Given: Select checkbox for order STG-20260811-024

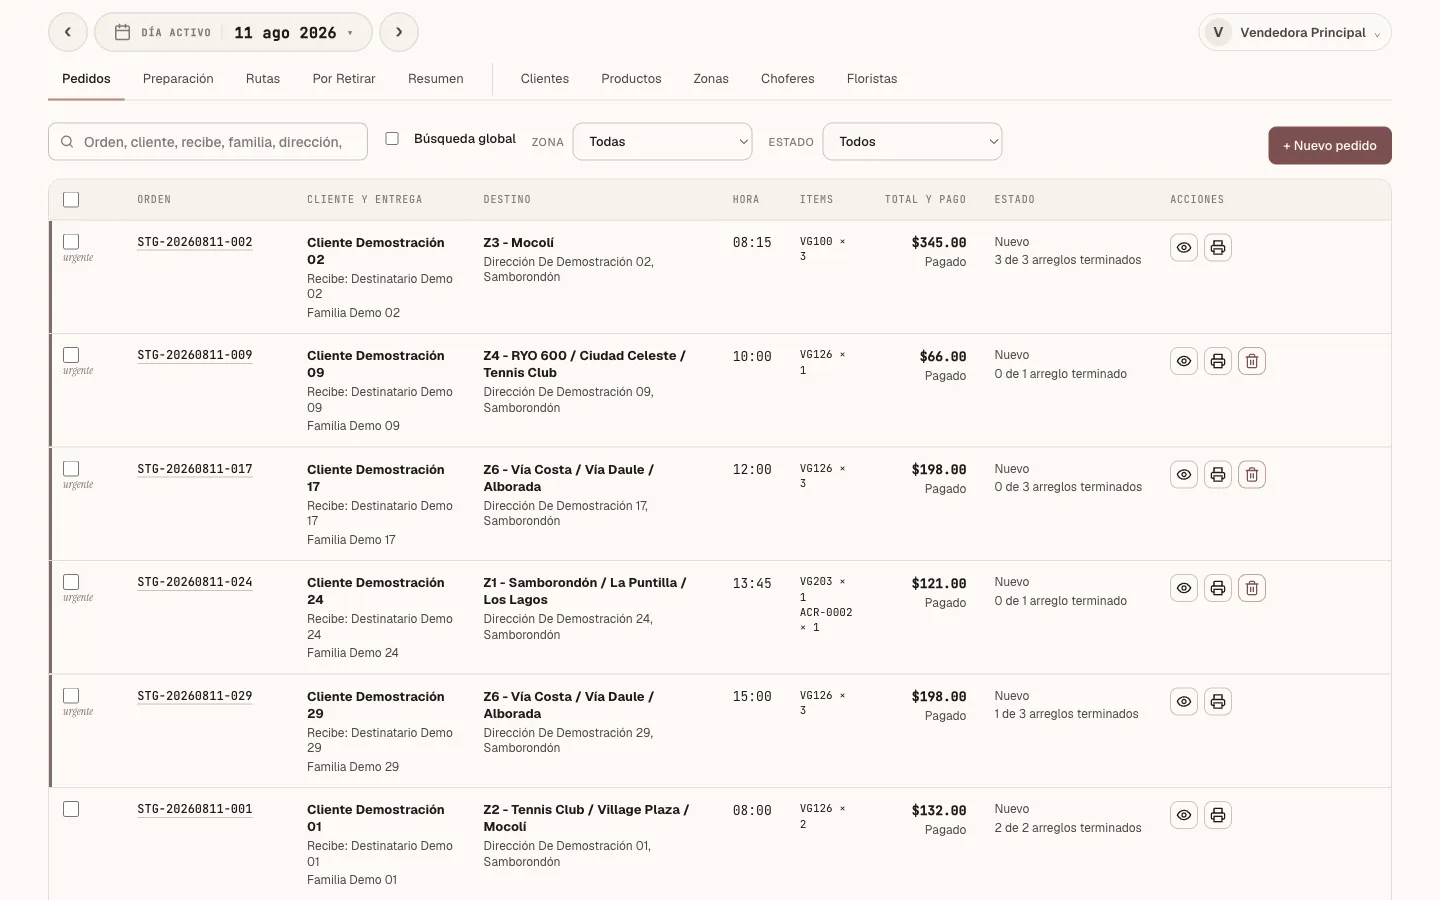Looking at the screenshot, I should 71,582.
